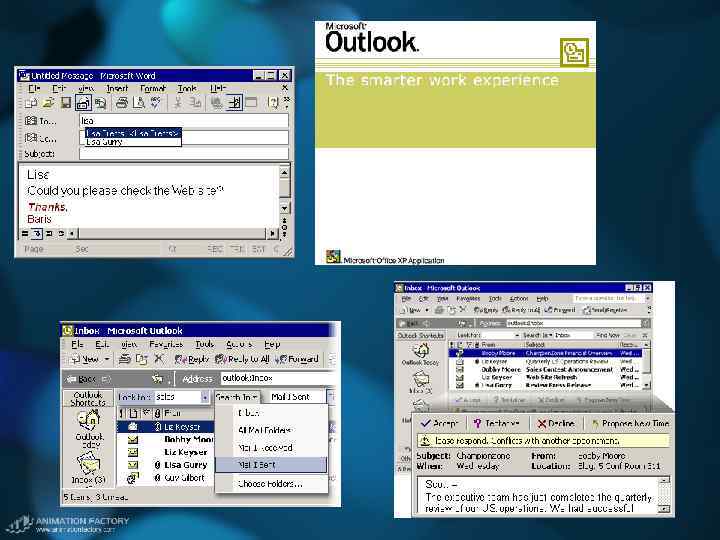Click the Search In dropdown button in left Outlook

(236, 397)
